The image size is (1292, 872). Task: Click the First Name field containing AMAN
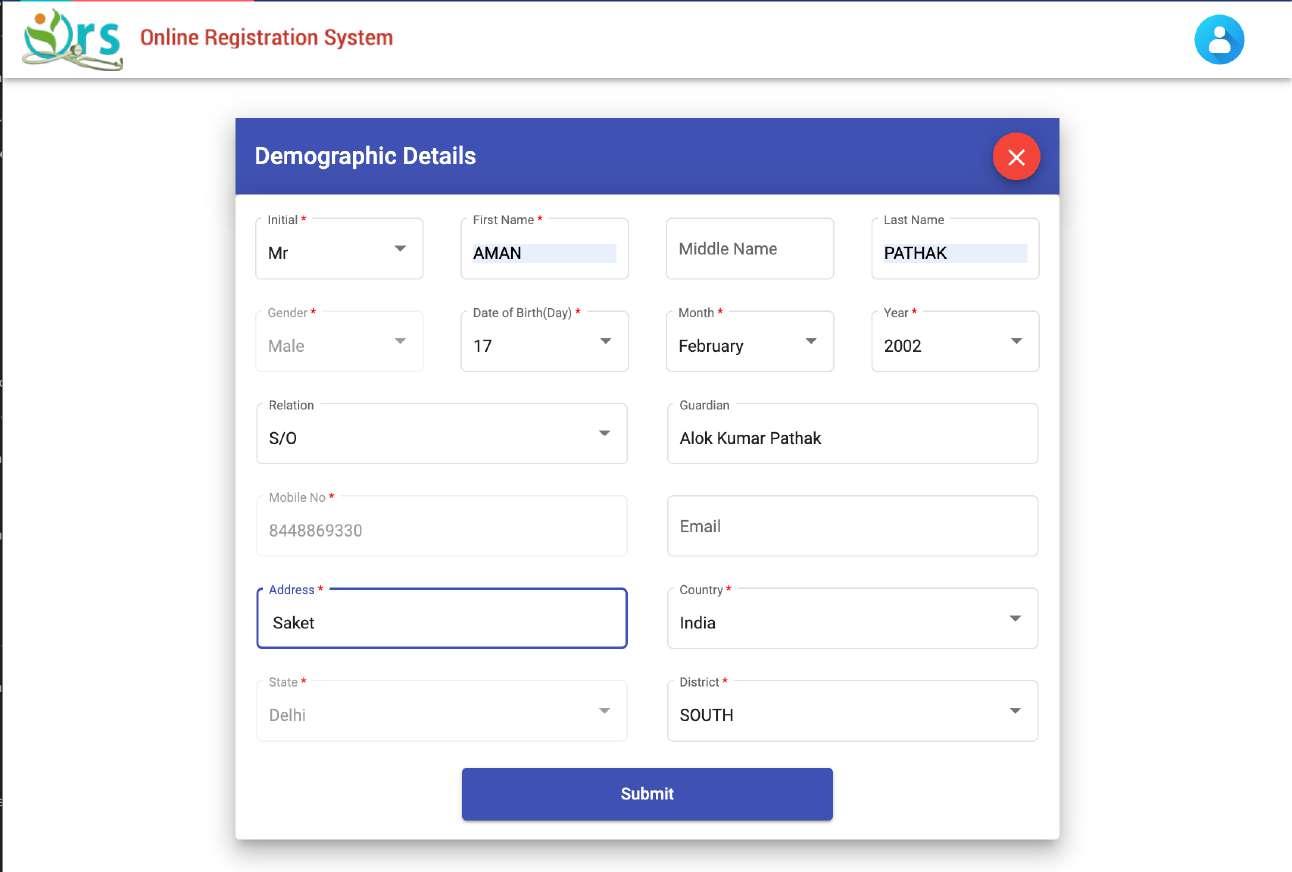(543, 253)
